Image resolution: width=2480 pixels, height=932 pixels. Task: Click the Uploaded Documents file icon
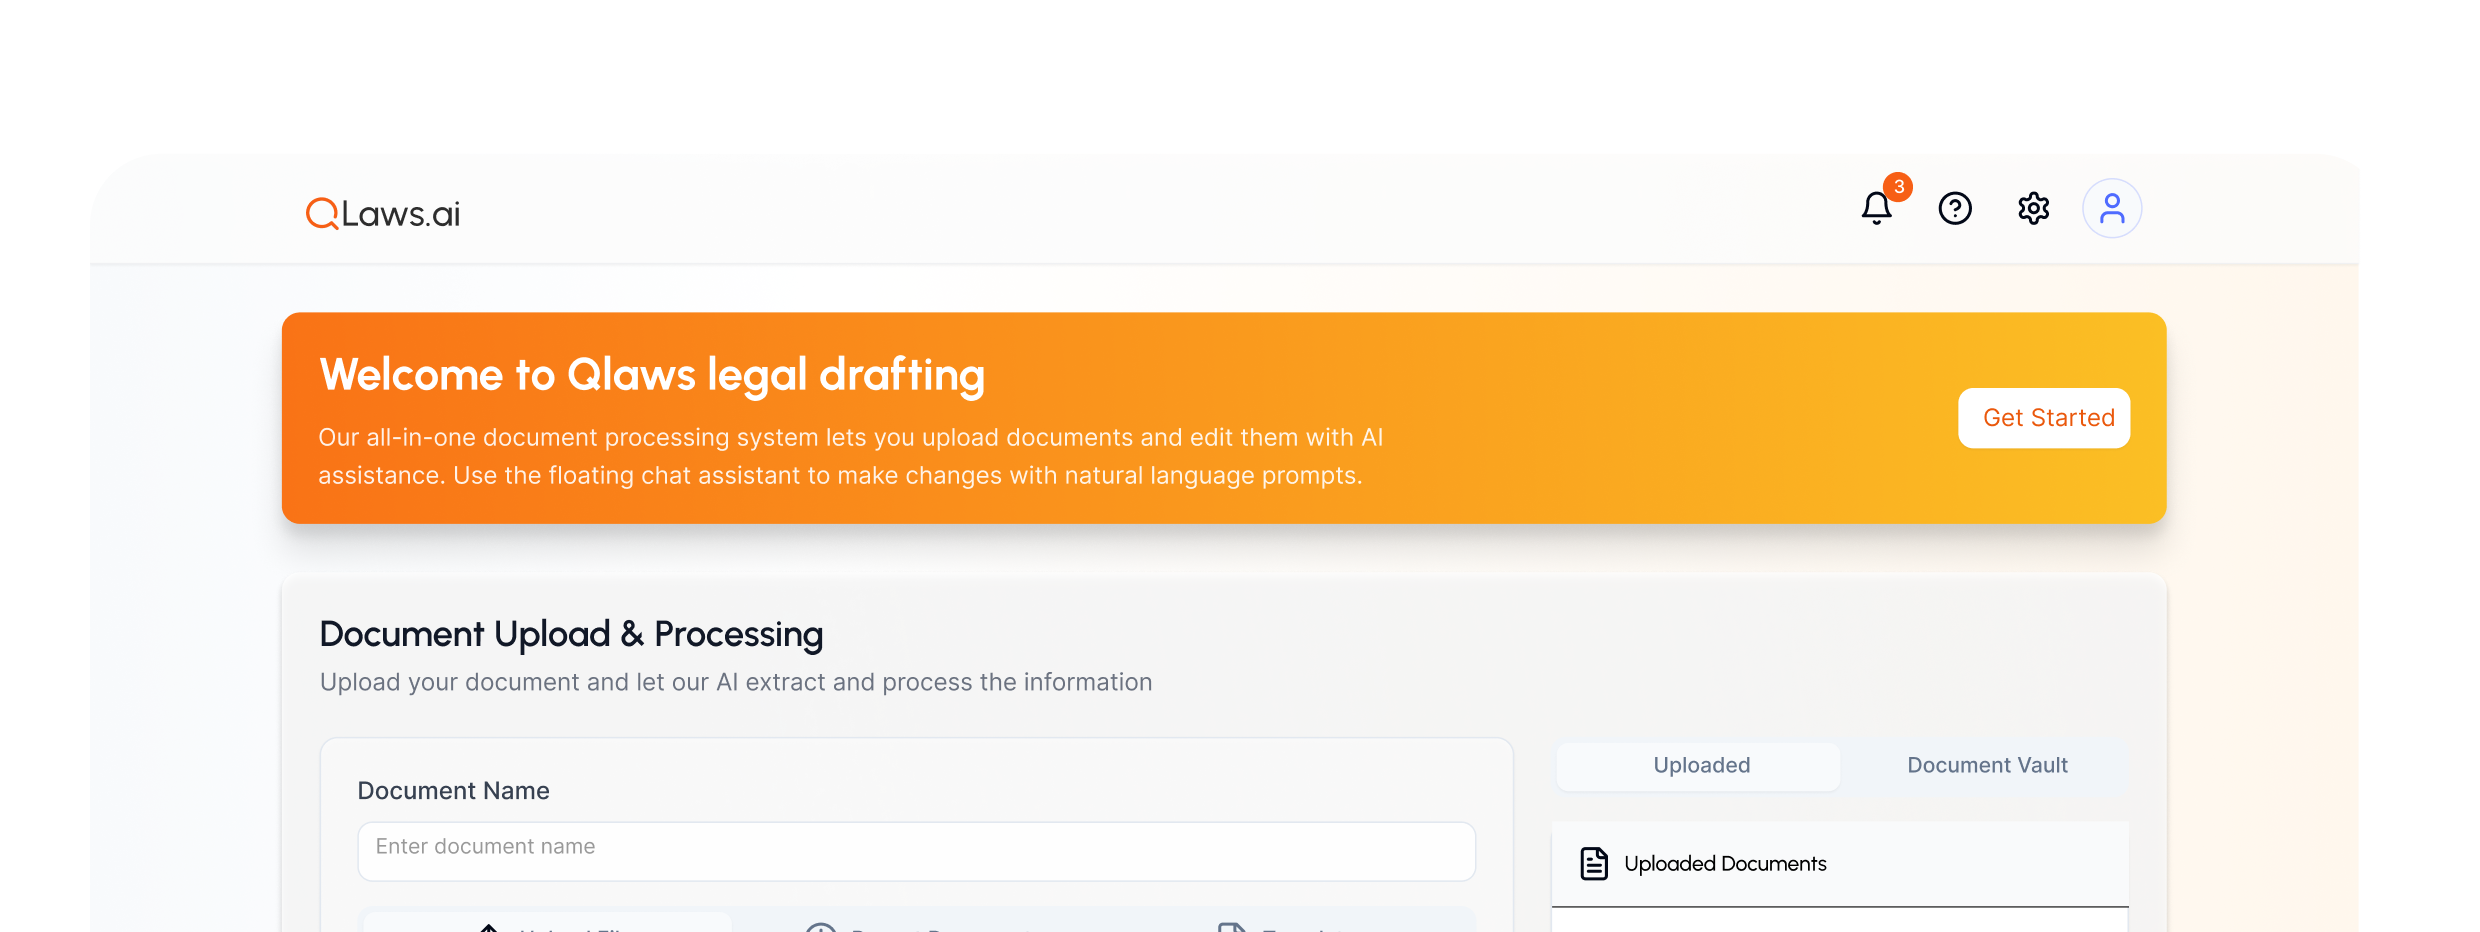point(1594,863)
